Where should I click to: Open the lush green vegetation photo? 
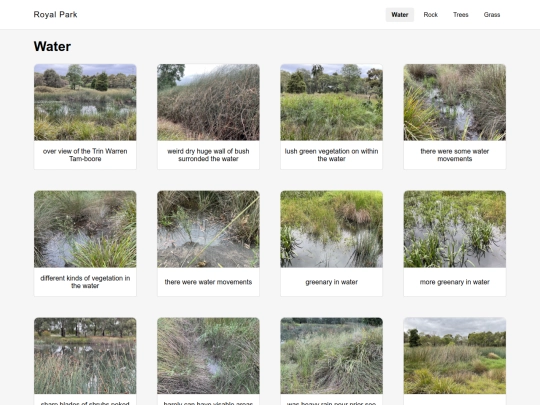click(331, 102)
